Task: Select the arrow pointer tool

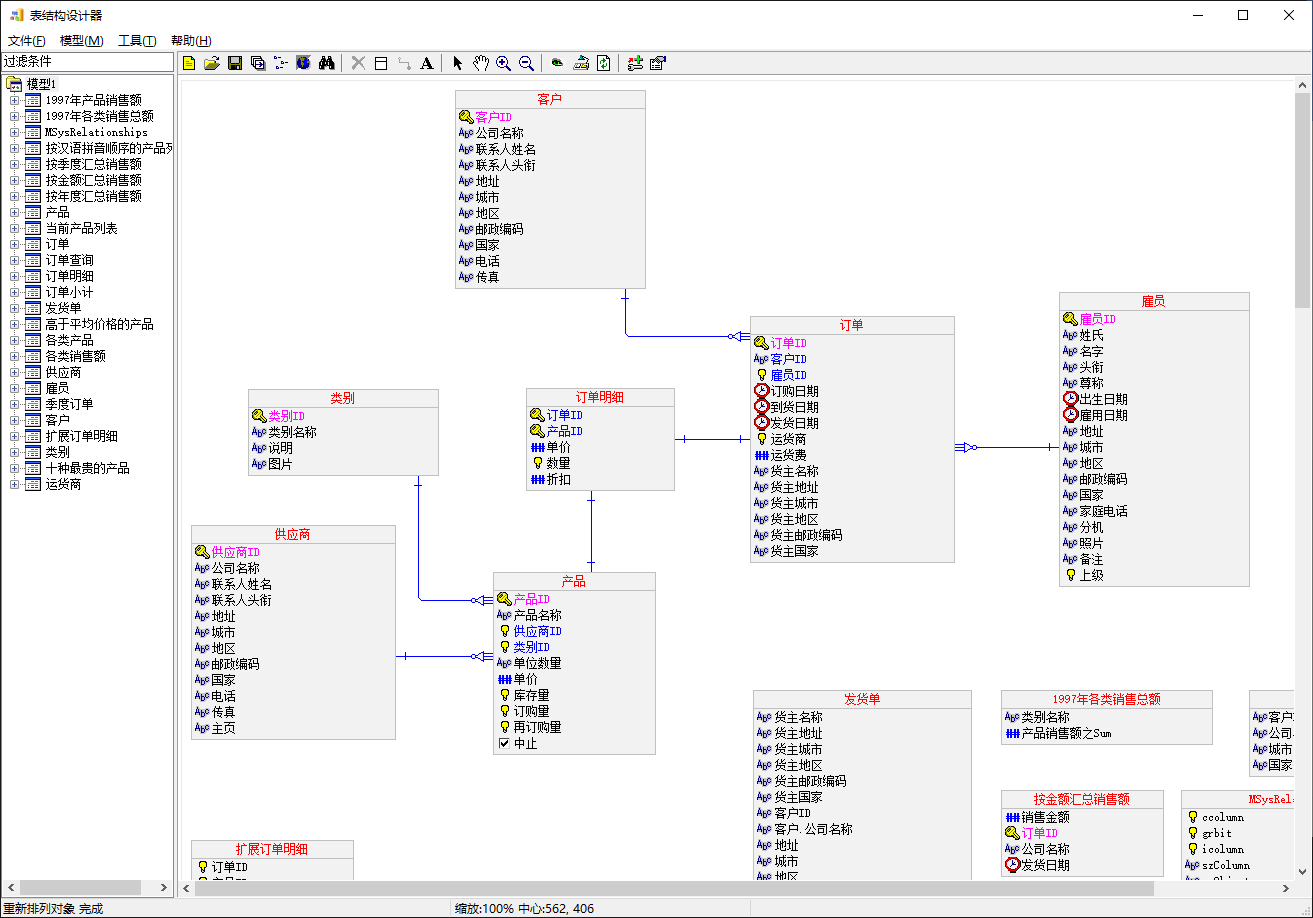Action: tap(457, 63)
